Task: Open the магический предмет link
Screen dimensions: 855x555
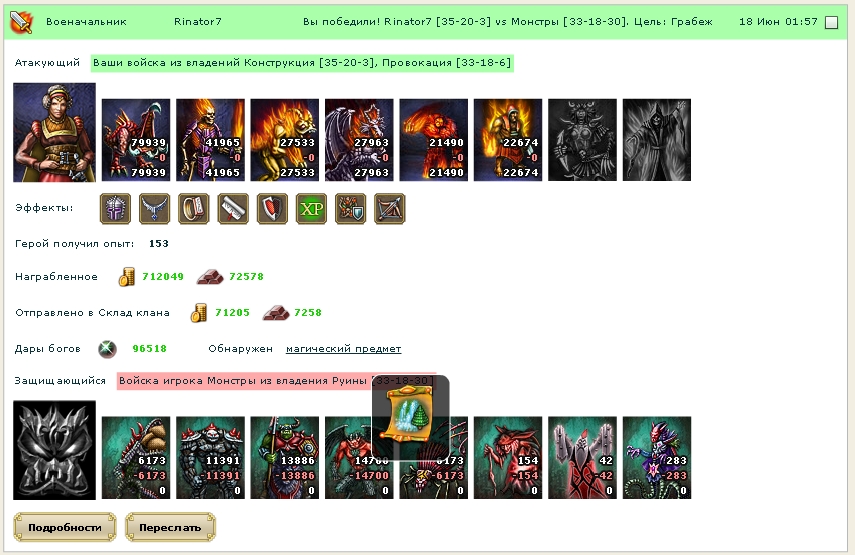Action: tap(344, 349)
